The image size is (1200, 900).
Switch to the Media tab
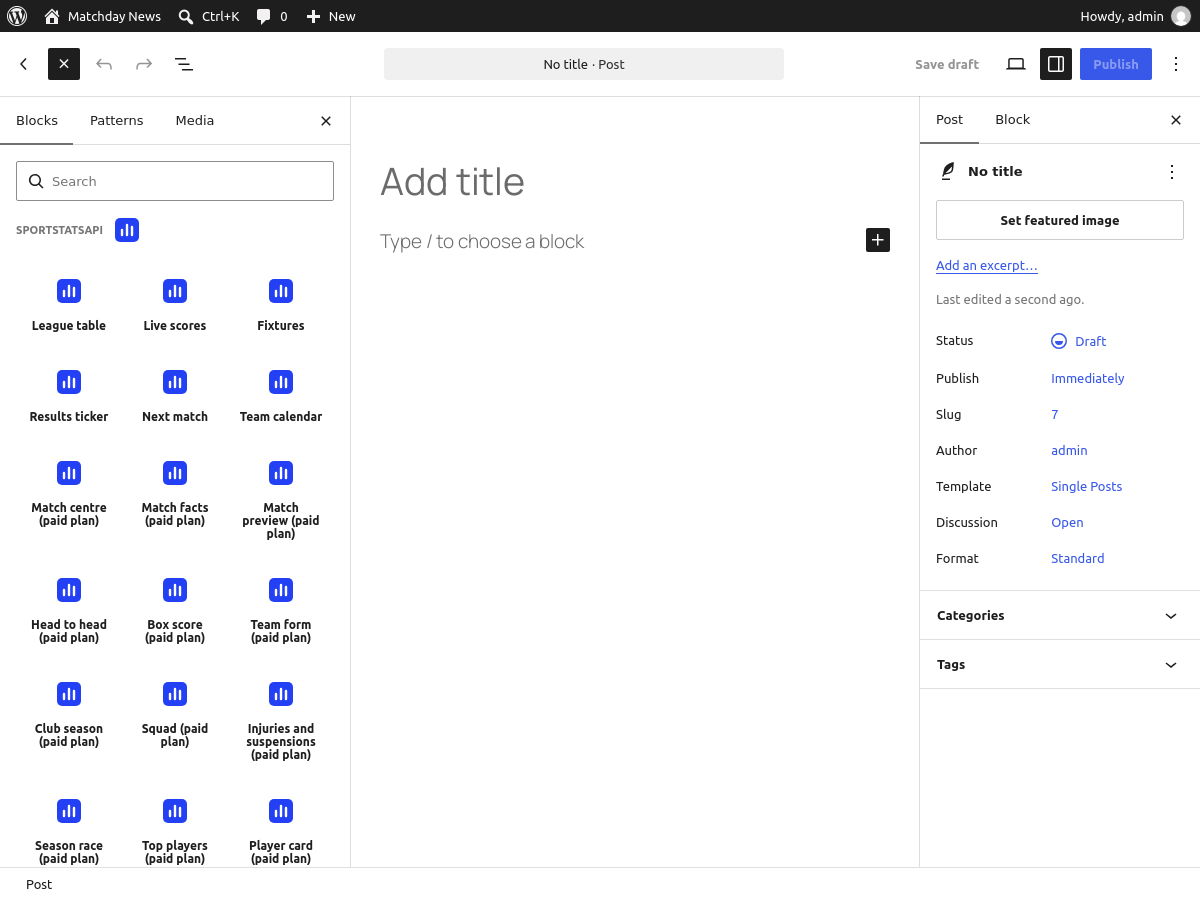195,120
